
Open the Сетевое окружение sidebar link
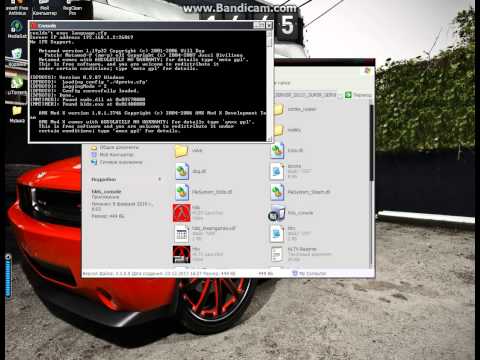[x=117, y=162]
